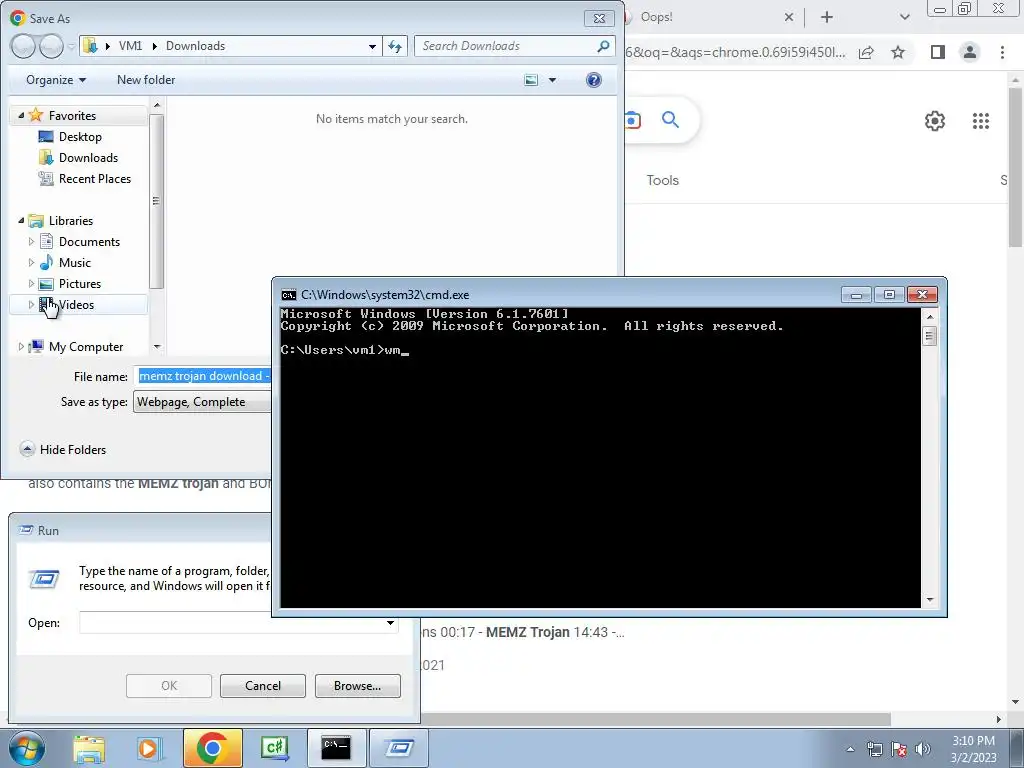Screen dimensions: 1024x768
Task: Click the cmd window scrollbar down arrow
Action: point(929,600)
